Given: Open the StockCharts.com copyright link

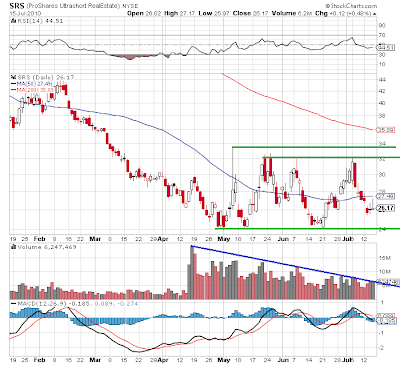Looking at the screenshot, I should [351, 6].
